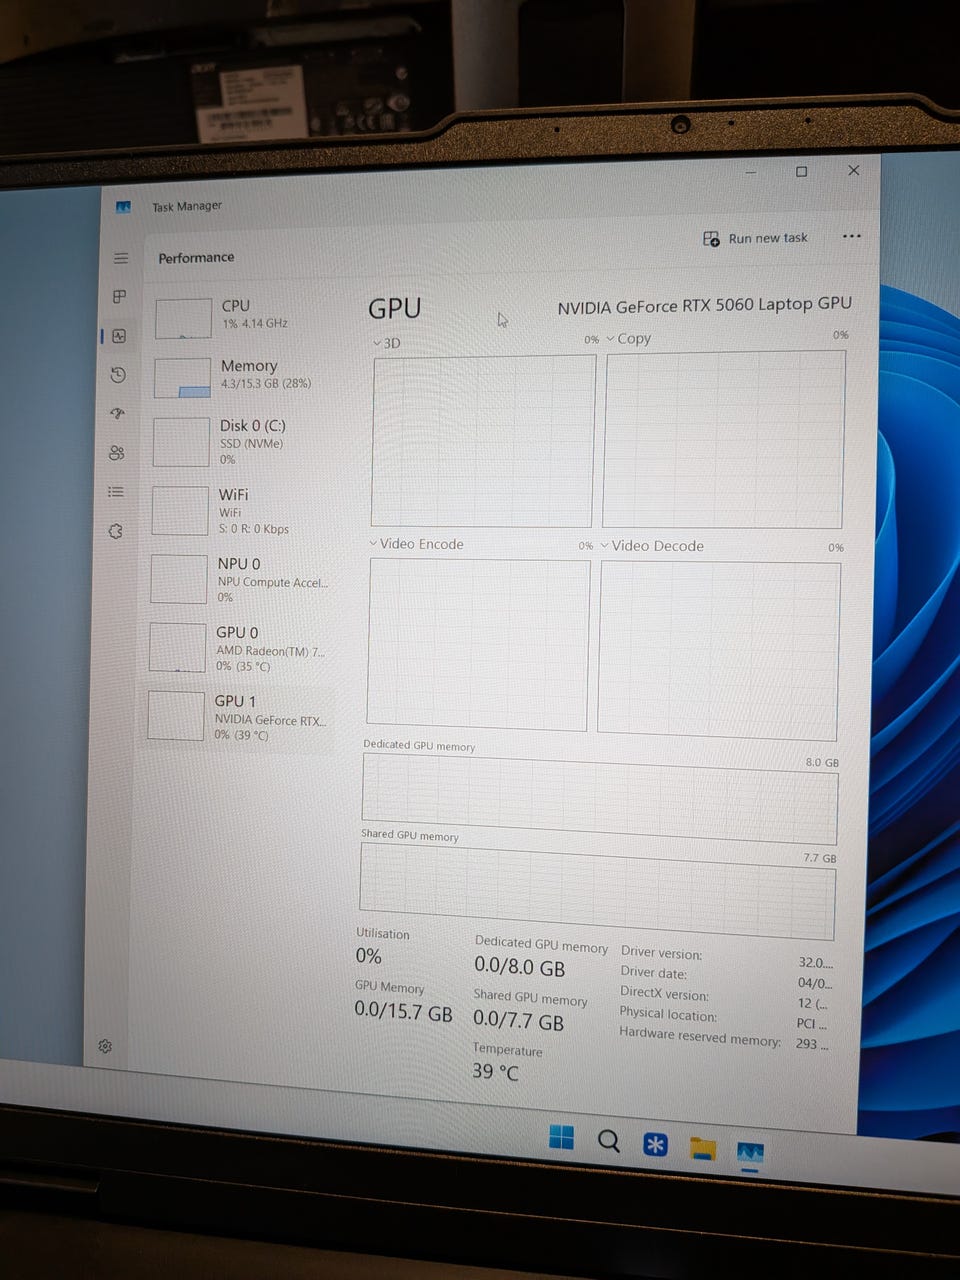The width and height of the screenshot is (960, 1280).
Task: Click the 8.0 GB graph scale label
Action: tap(822, 762)
